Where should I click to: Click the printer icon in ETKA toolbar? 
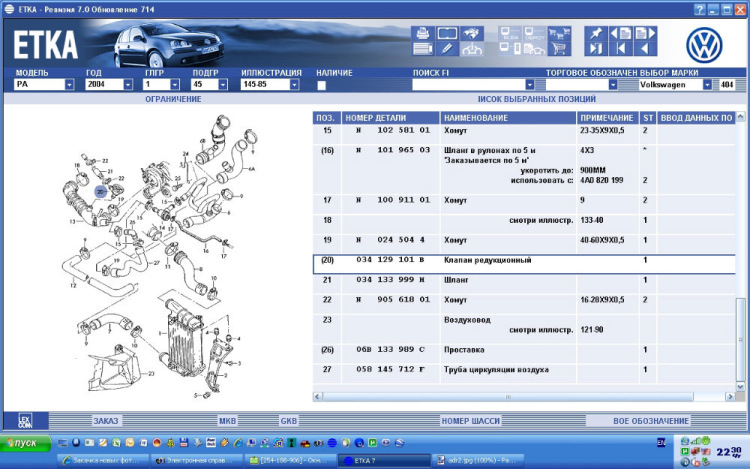pyautogui.click(x=423, y=33)
